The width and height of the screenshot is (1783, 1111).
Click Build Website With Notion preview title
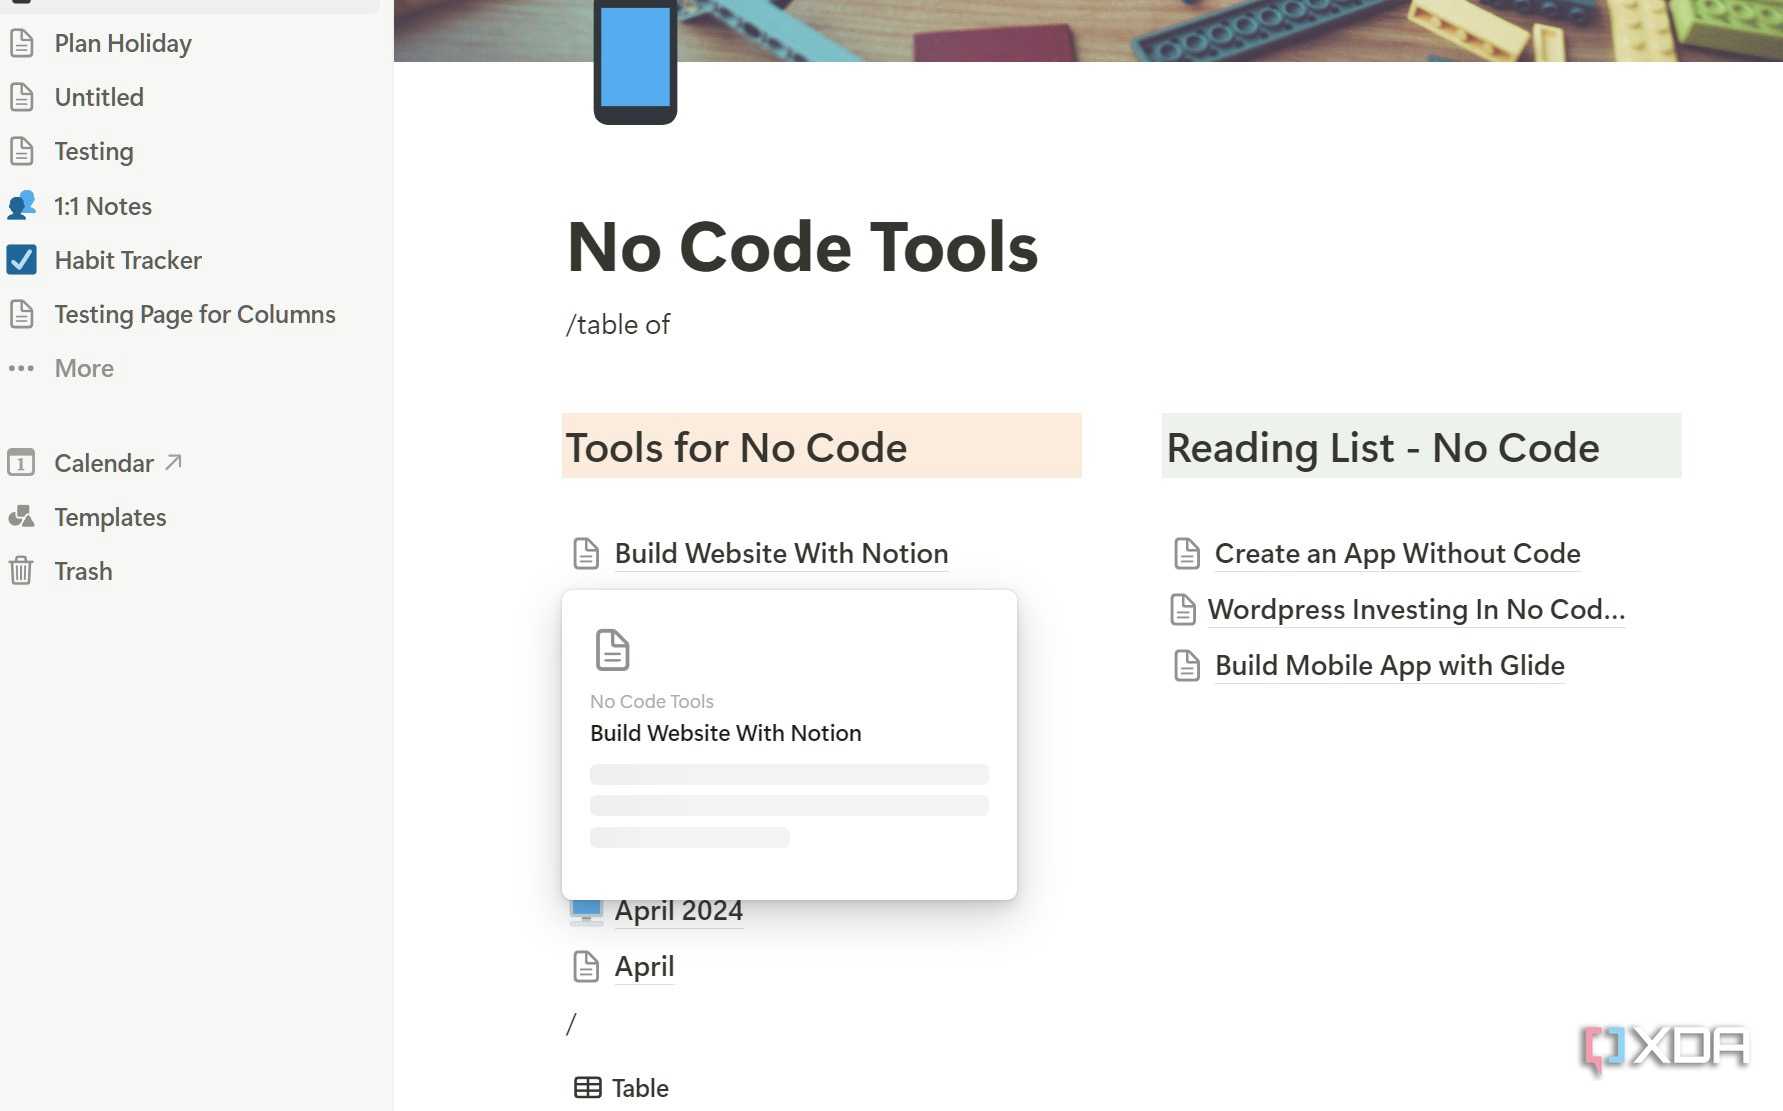[725, 733]
